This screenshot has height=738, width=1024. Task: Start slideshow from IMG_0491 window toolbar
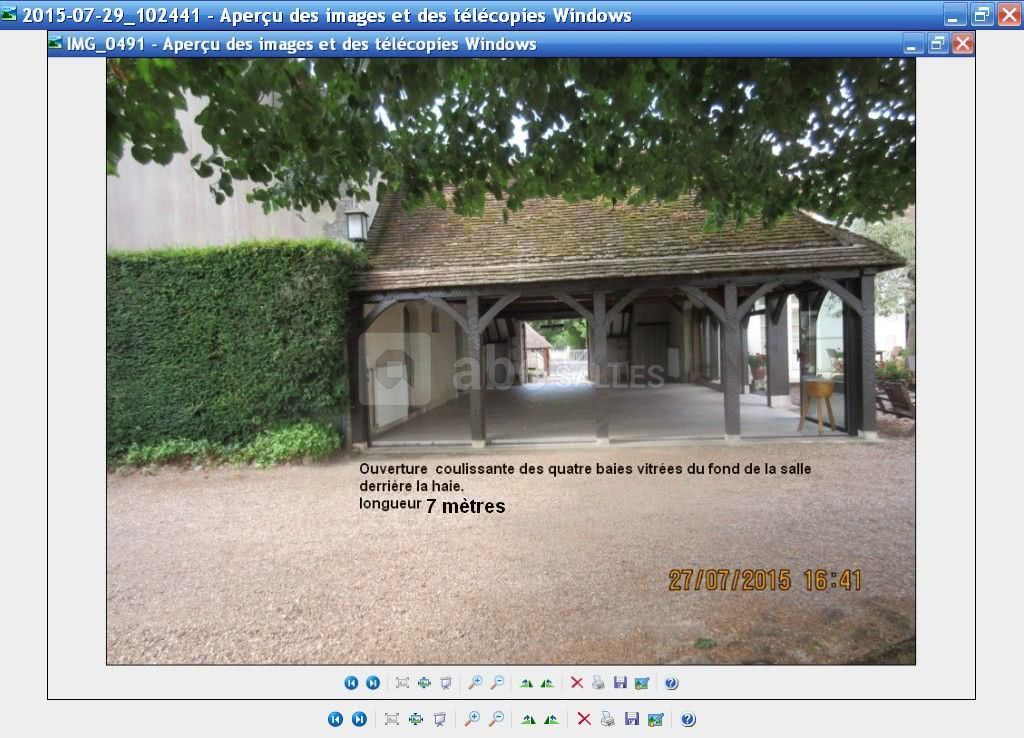pyautogui.click(x=446, y=683)
